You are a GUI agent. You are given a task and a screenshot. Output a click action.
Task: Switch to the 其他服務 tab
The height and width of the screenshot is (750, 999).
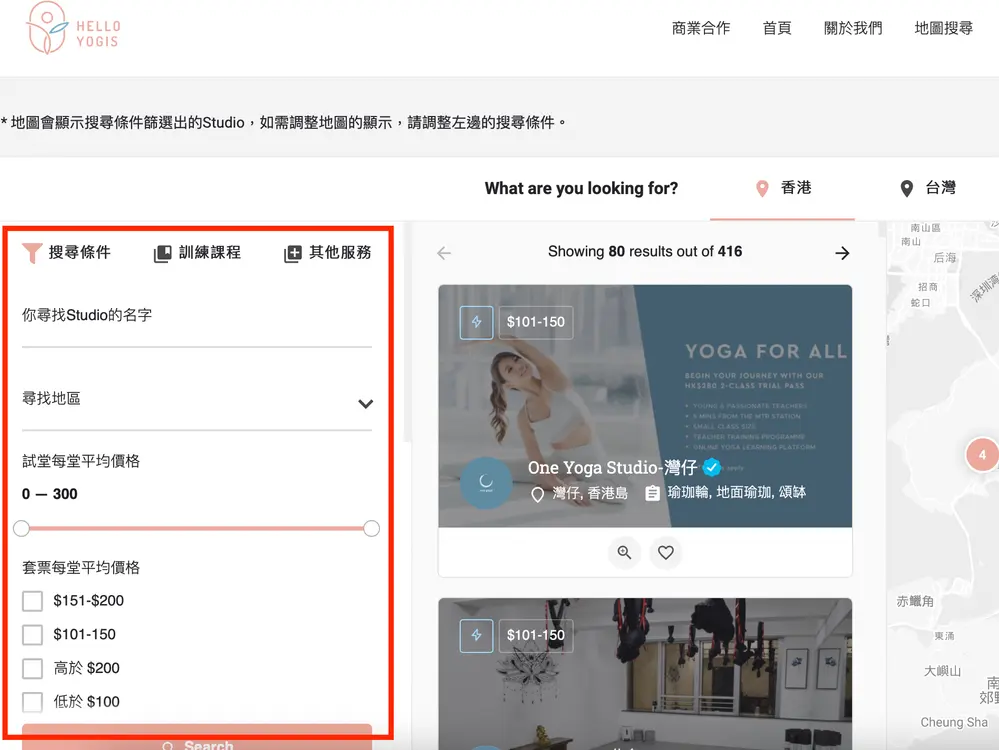pos(327,252)
